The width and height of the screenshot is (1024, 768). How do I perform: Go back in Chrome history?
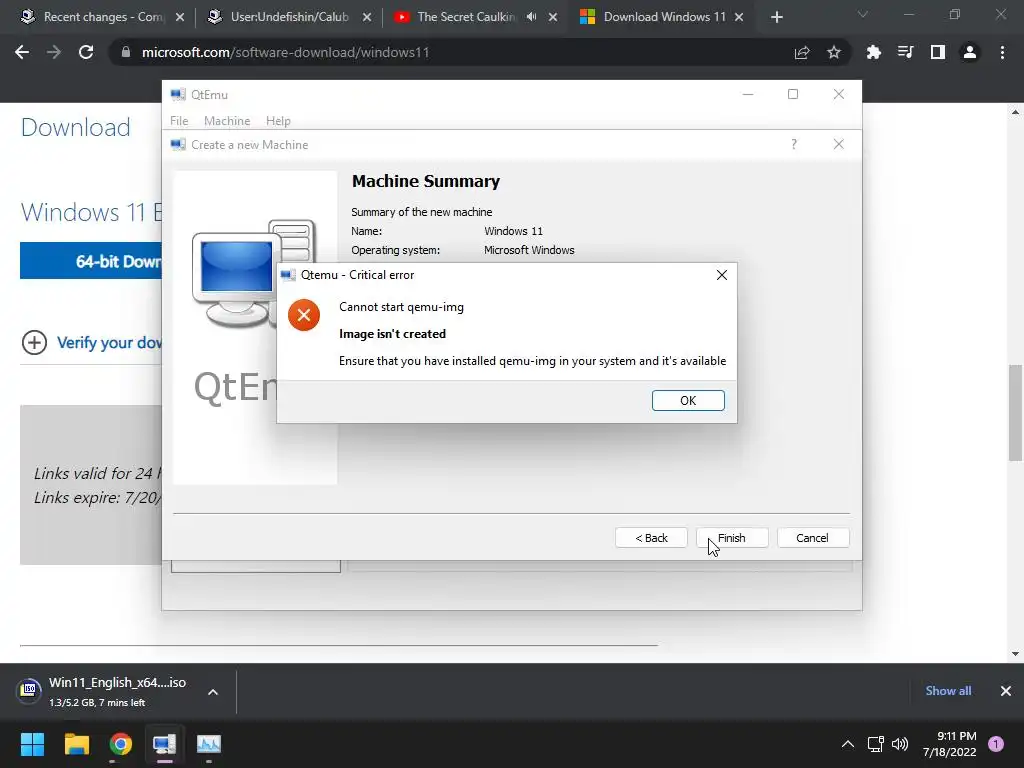click(22, 52)
